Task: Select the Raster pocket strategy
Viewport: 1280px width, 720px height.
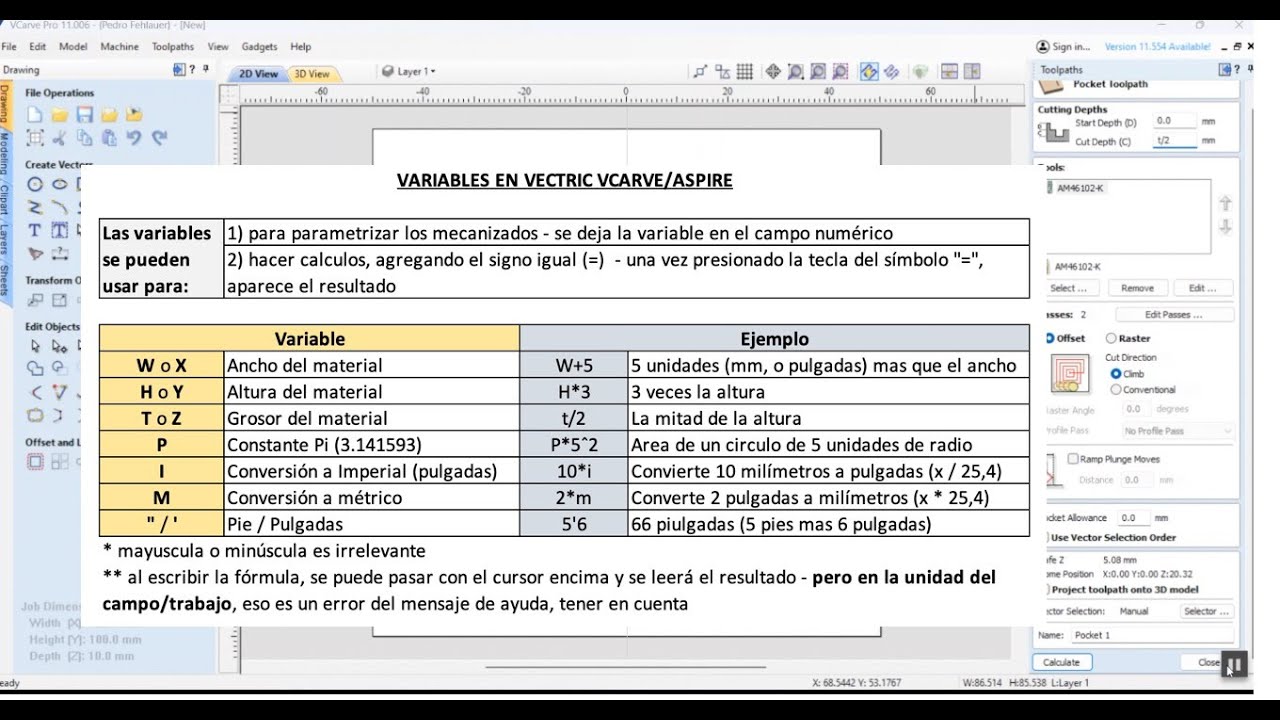Action: click(x=1128, y=338)
